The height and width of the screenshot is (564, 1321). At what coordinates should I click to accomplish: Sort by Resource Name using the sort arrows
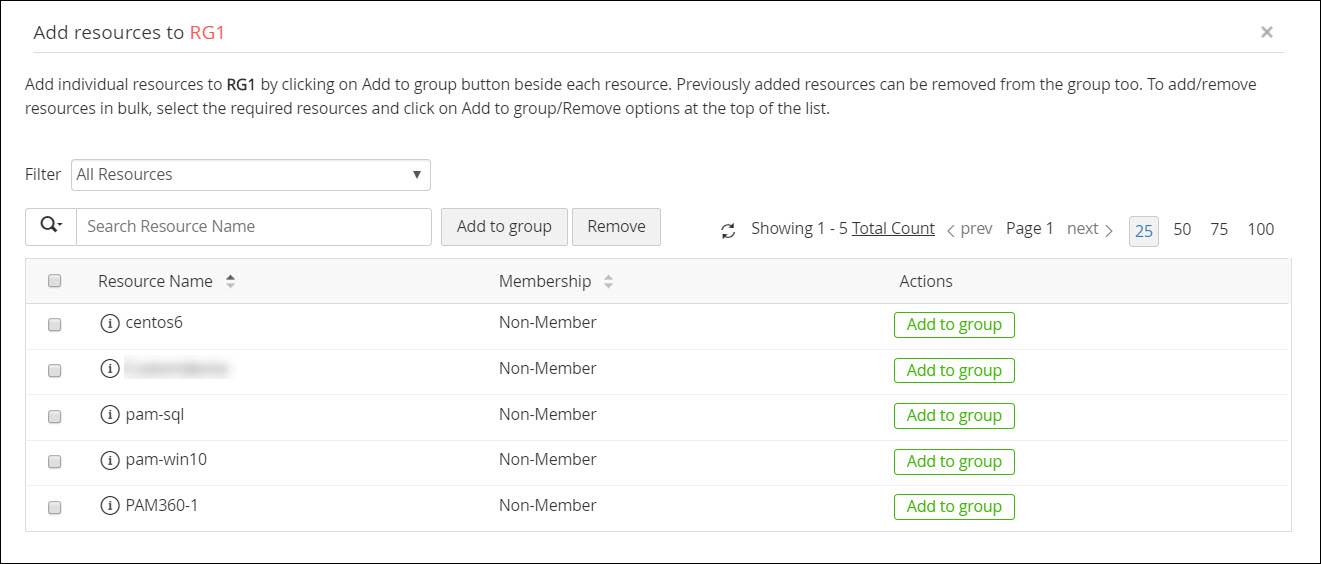point(230,282)
